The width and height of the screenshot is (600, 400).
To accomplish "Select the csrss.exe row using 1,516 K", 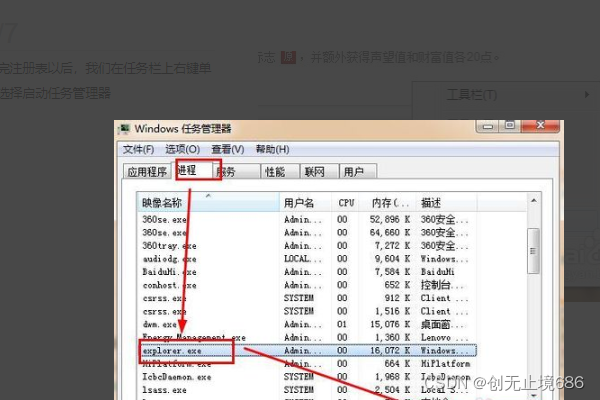I will pos(307,311).
